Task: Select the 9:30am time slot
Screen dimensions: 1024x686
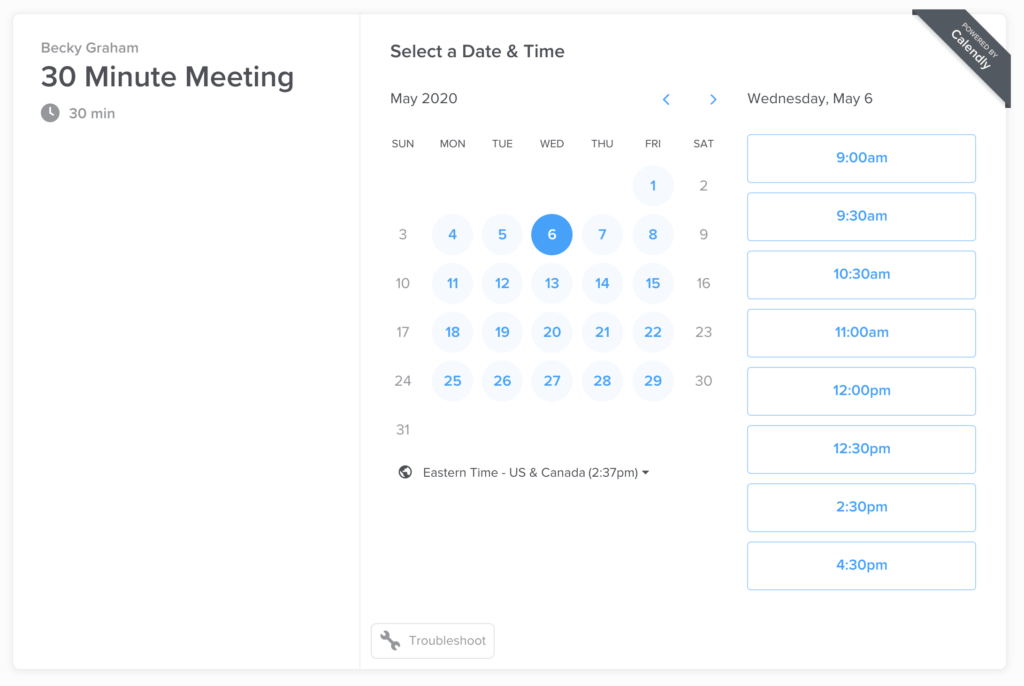Action: [861, 216]
